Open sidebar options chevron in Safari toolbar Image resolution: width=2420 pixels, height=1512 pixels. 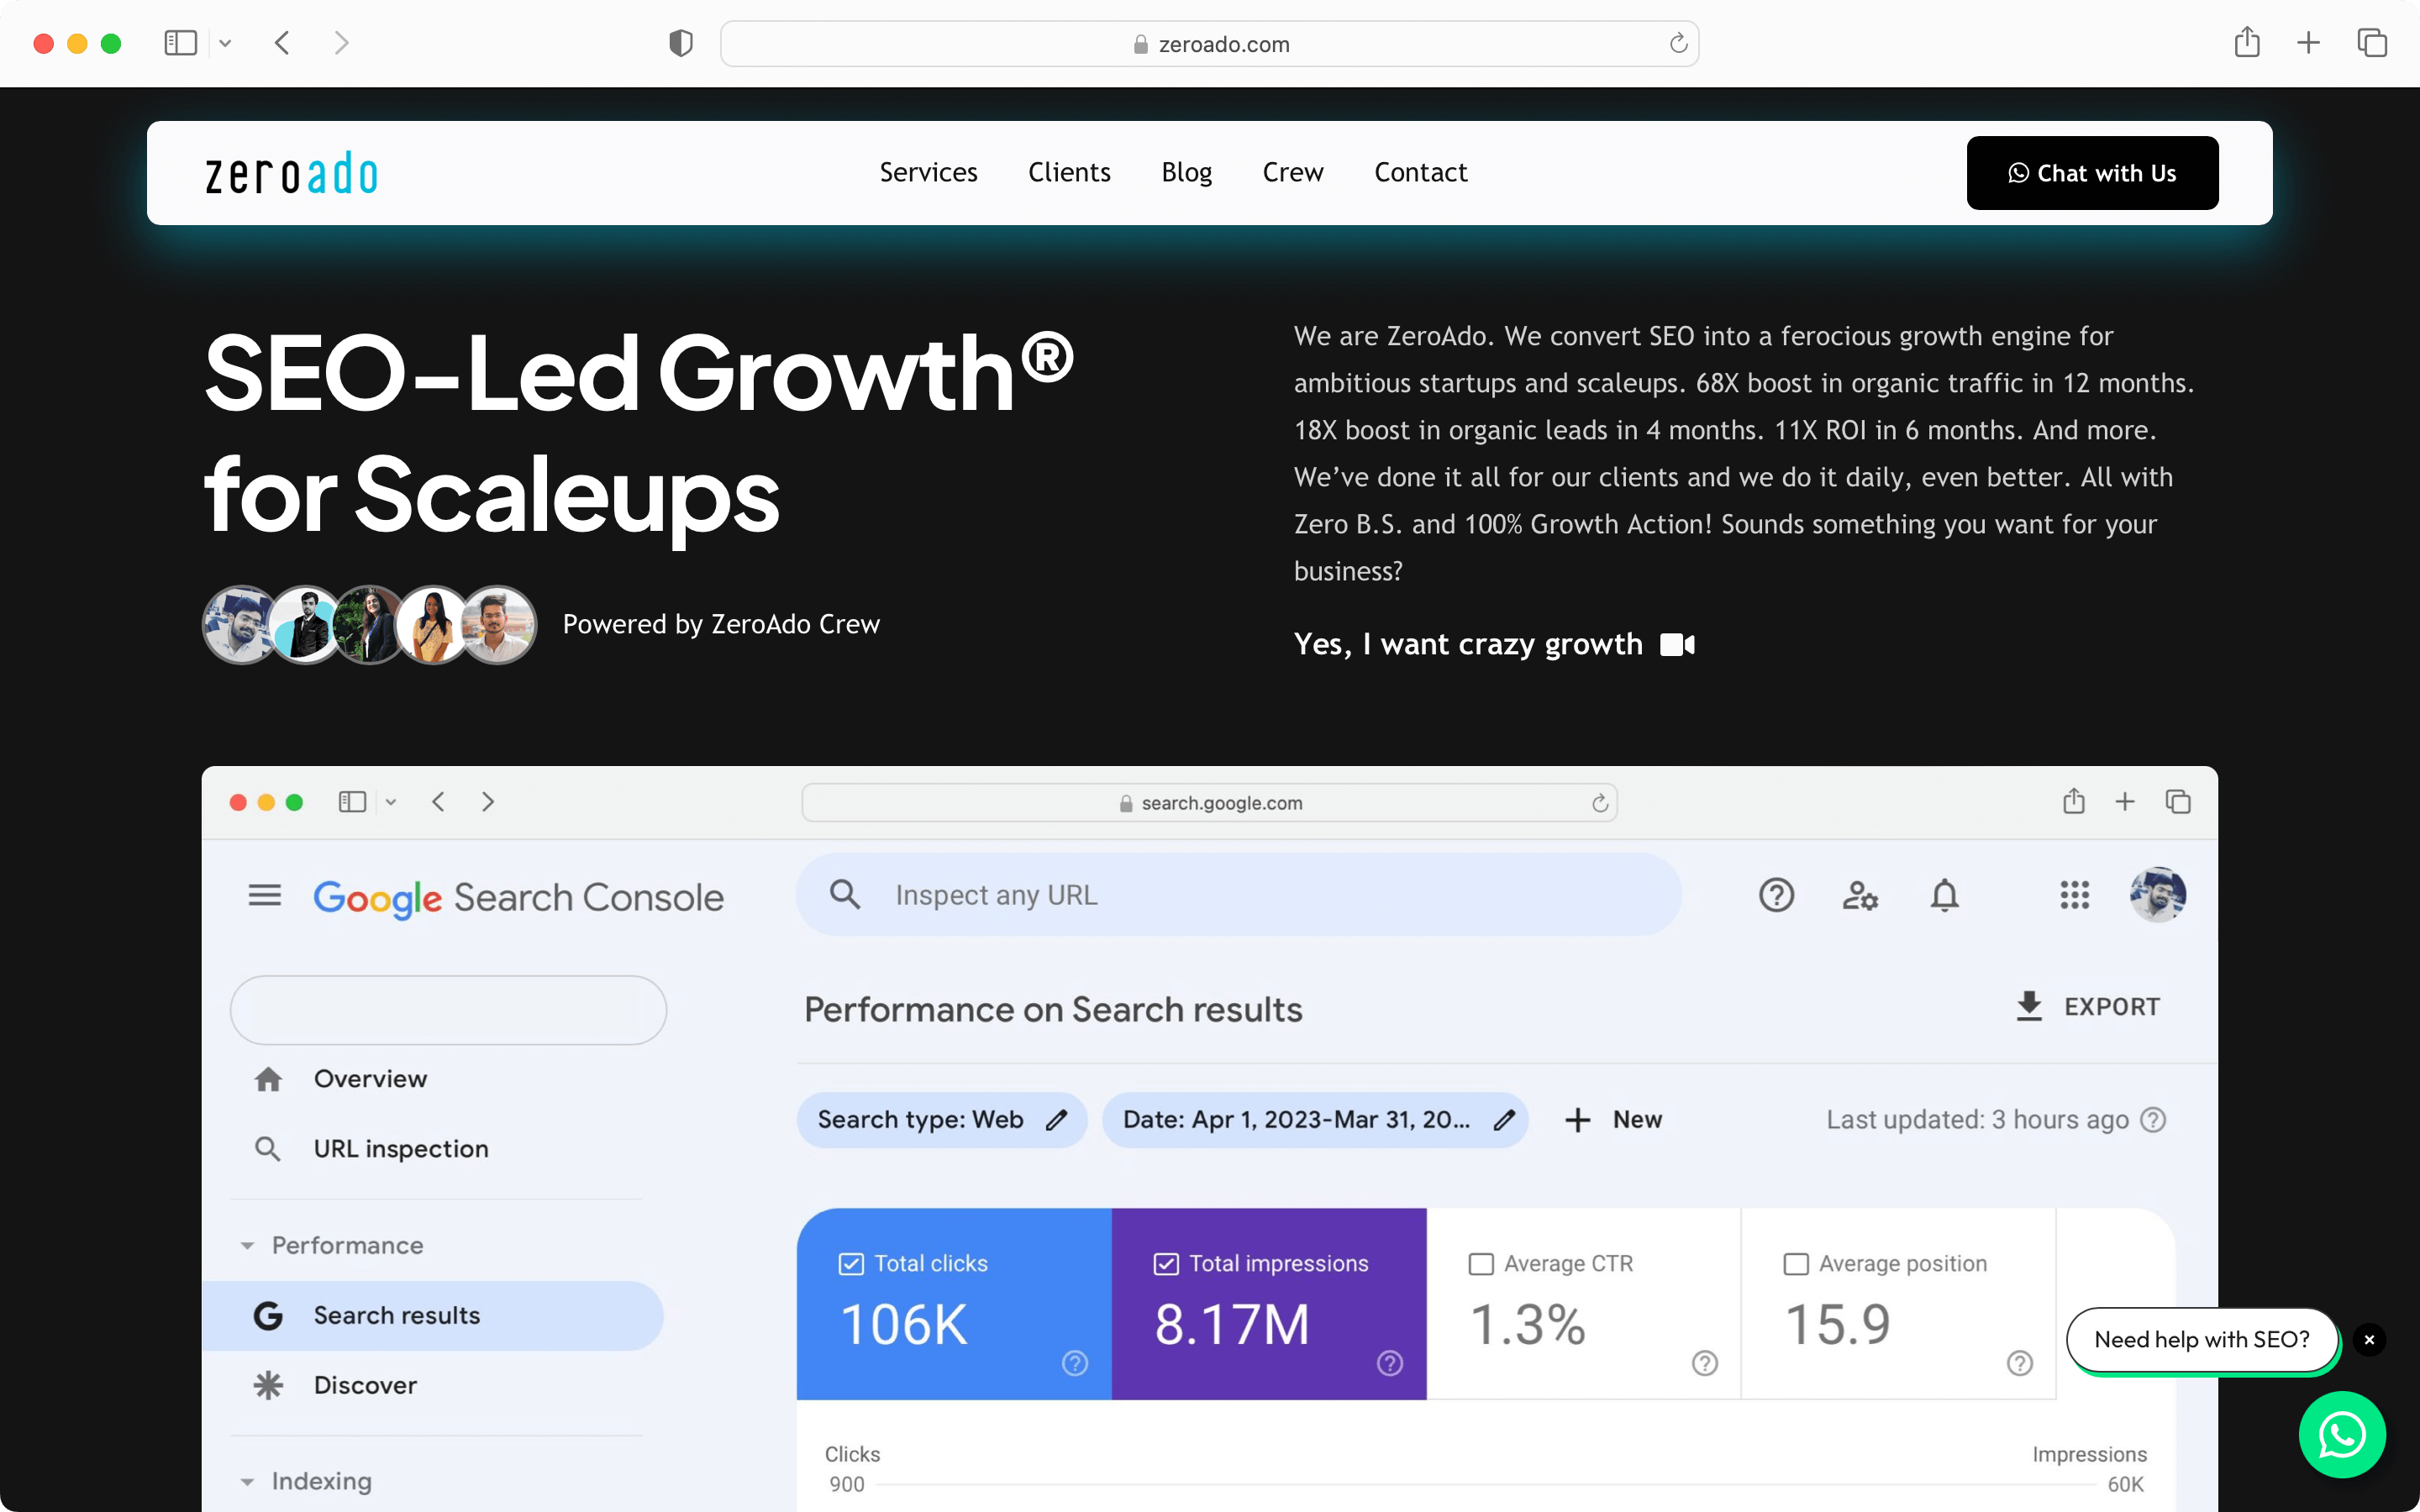(x=225, y=43)
